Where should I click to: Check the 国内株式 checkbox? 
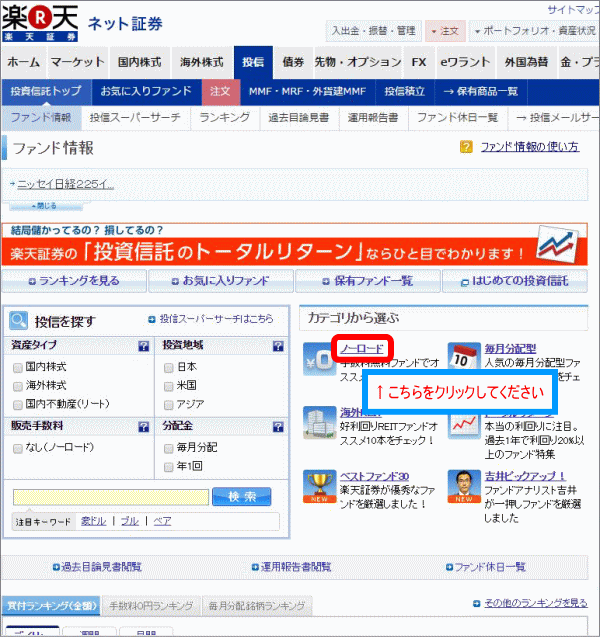click(x=17, y=368)
